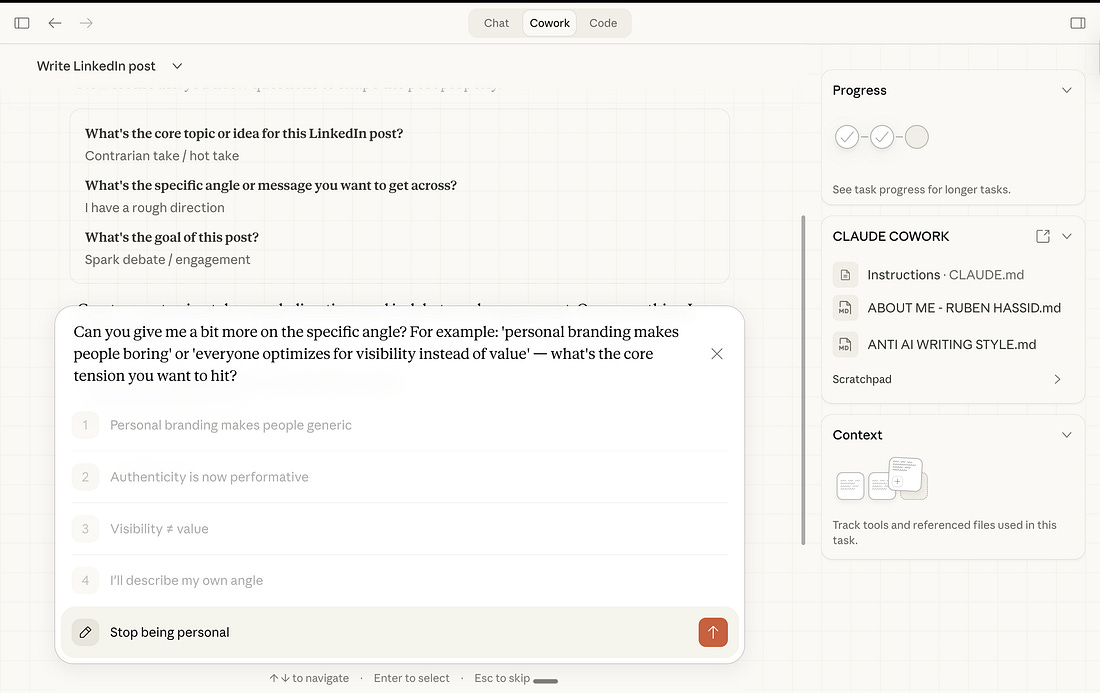Open the CLAUDE COWORK folder externally

click(x=1042, y=236)
